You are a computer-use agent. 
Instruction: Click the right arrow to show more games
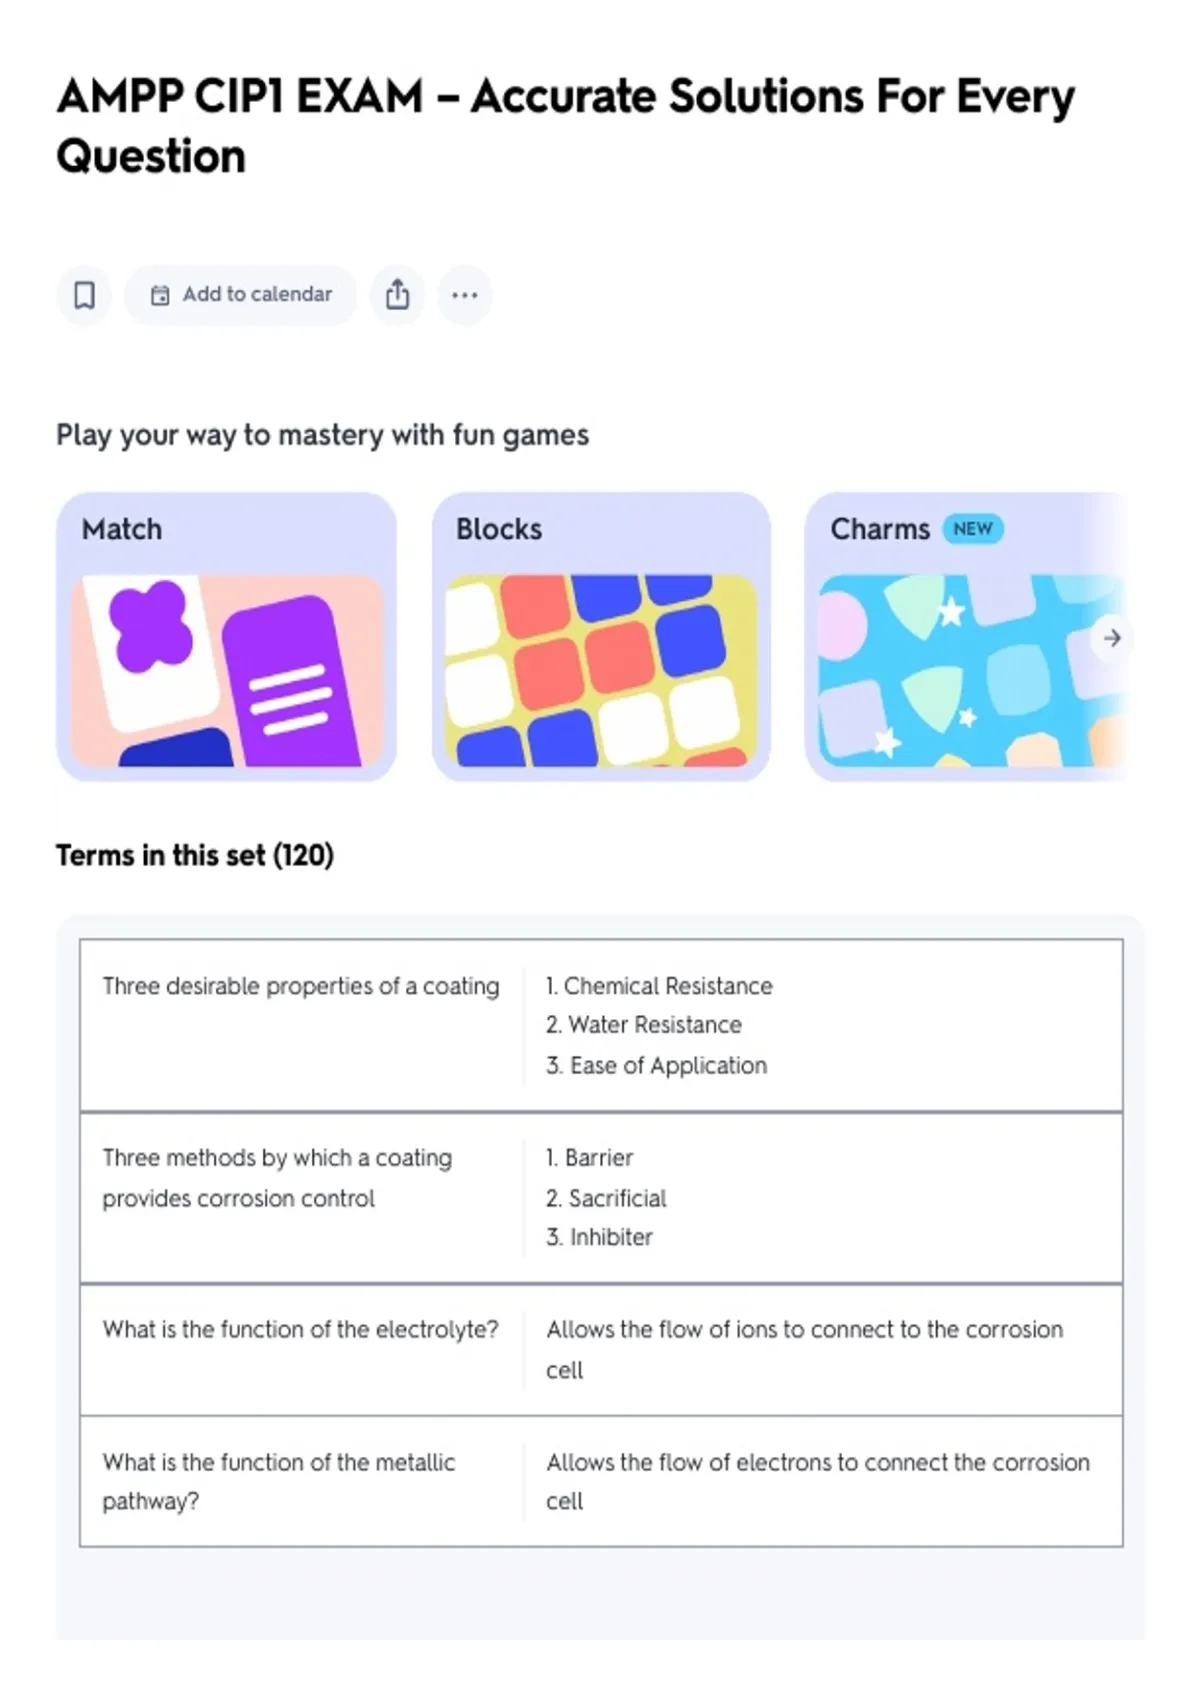(1112, 638)
